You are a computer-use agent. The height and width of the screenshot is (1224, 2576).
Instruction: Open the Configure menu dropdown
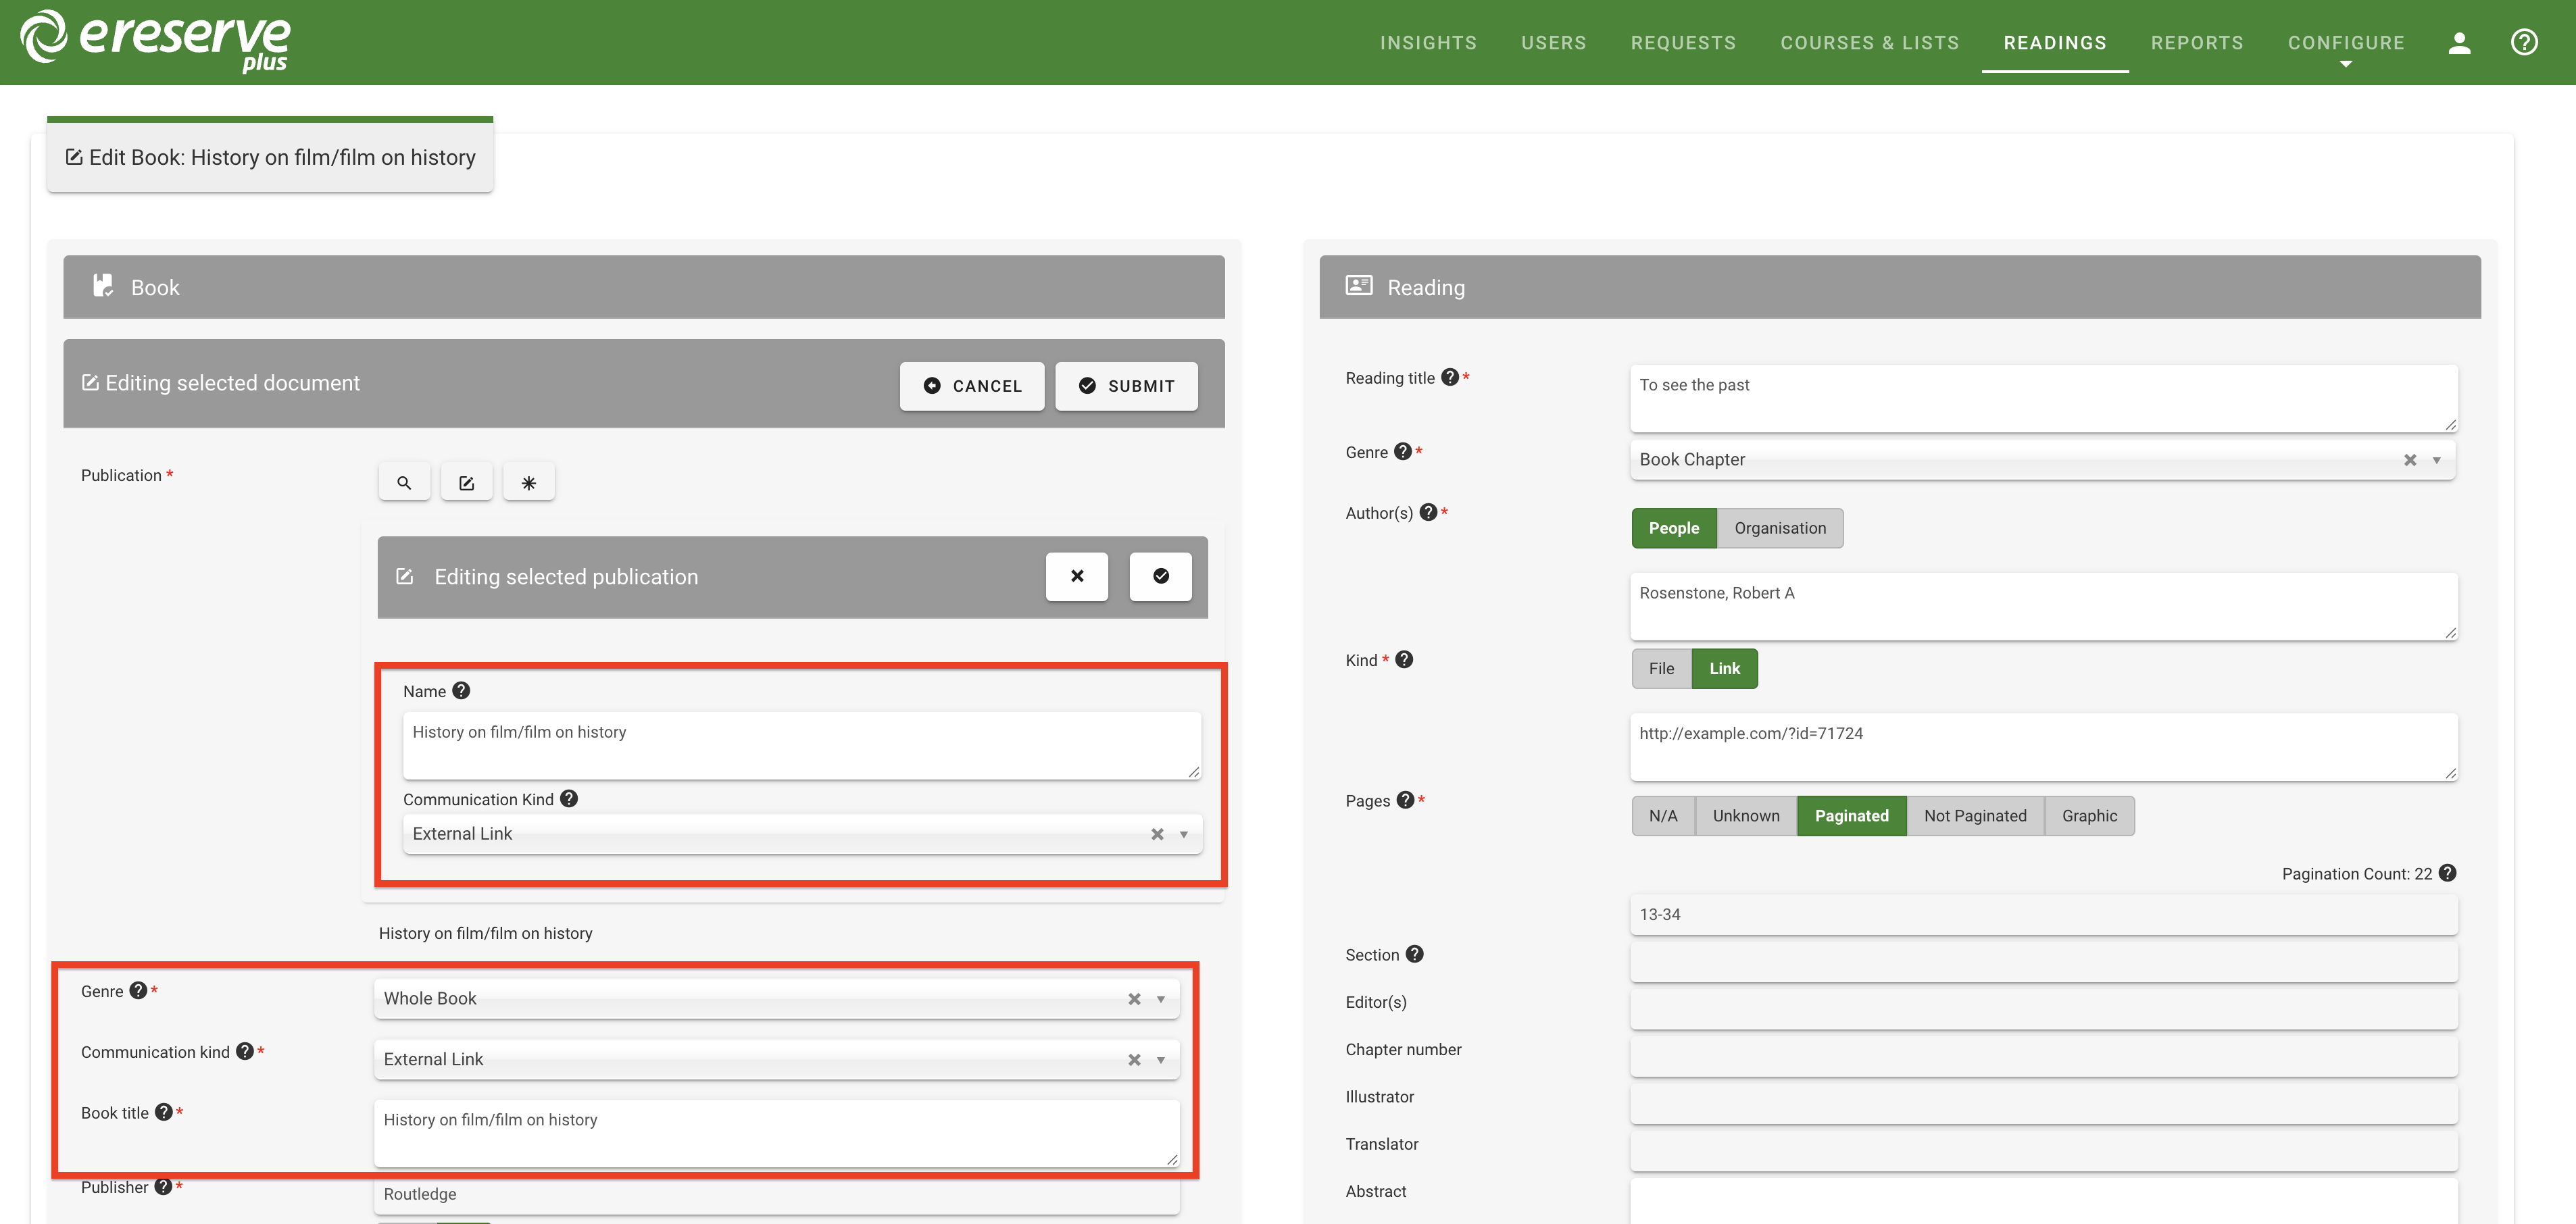pyautogui.click(x=2345, y=43)
